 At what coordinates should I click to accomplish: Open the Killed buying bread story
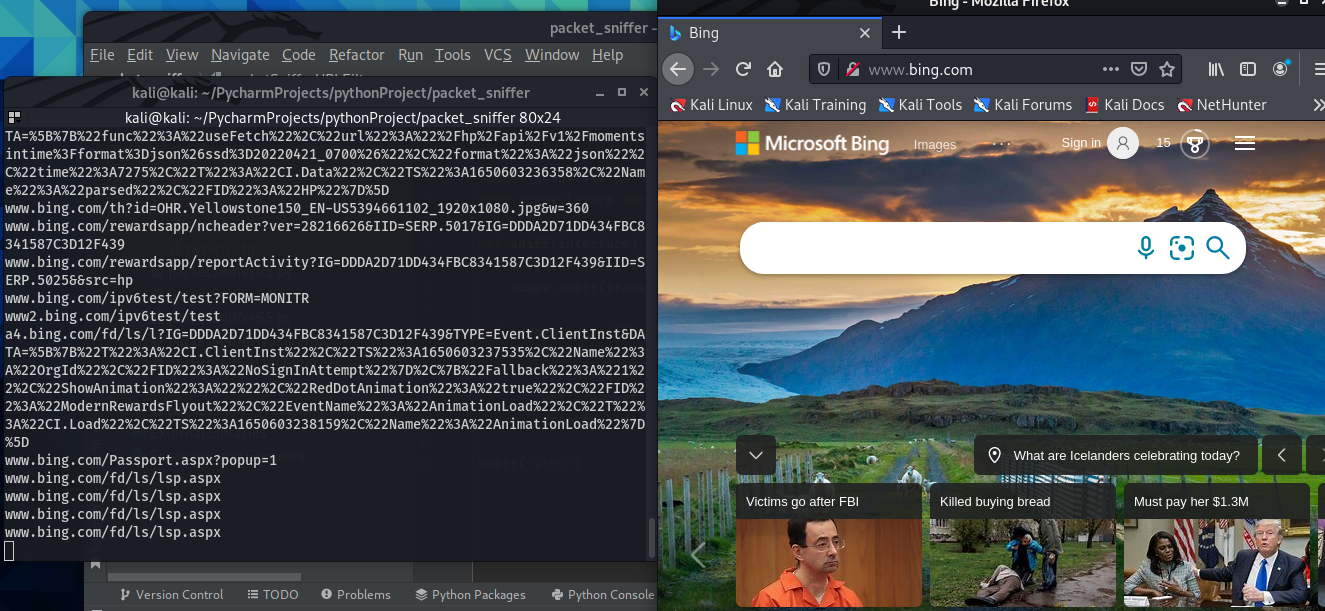[1022, 545]
